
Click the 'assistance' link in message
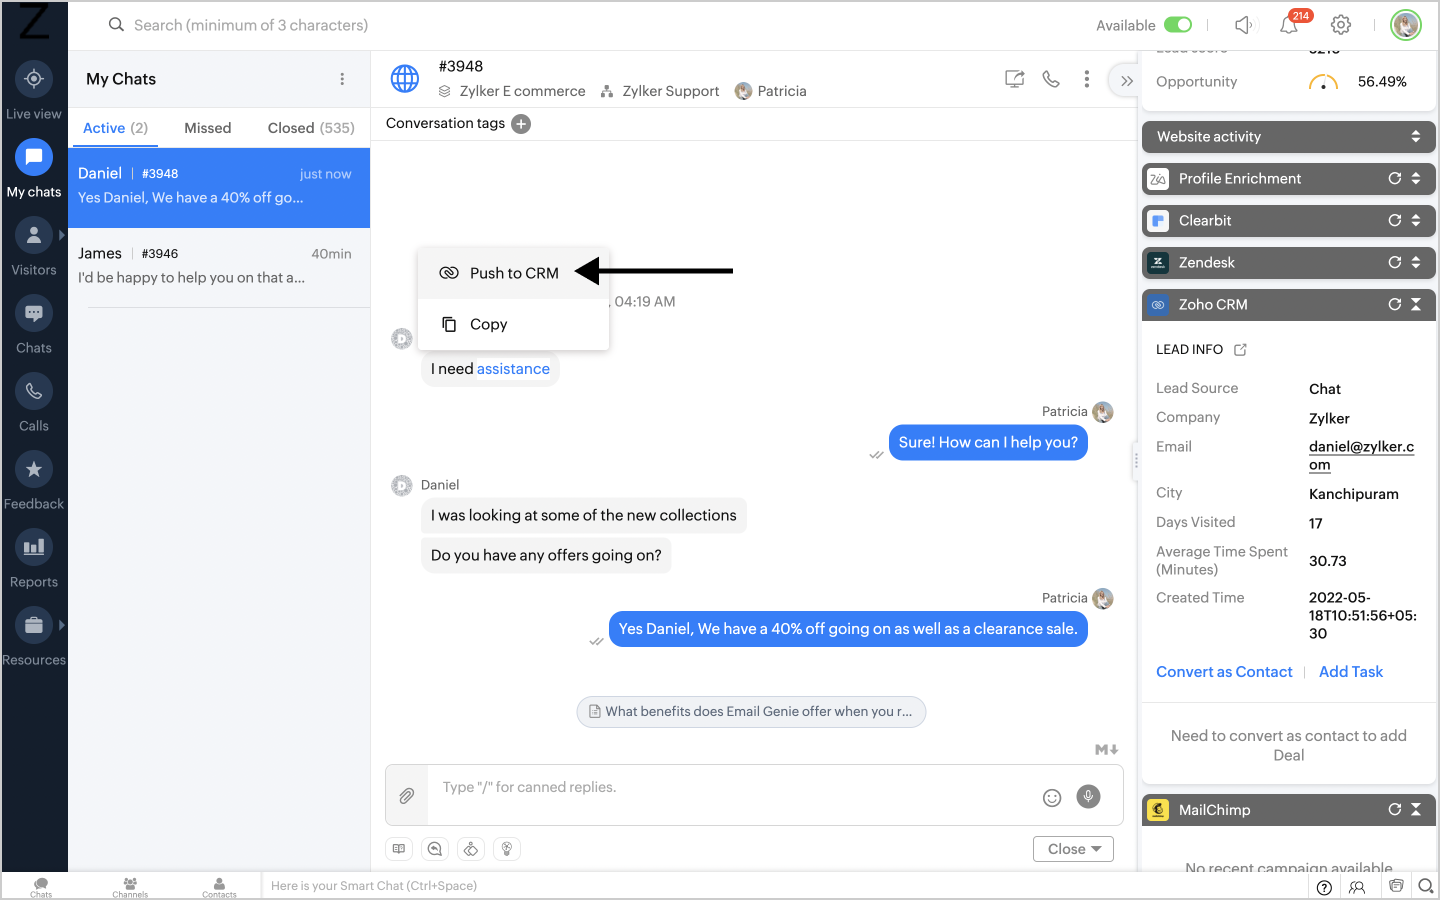(513, 369)
